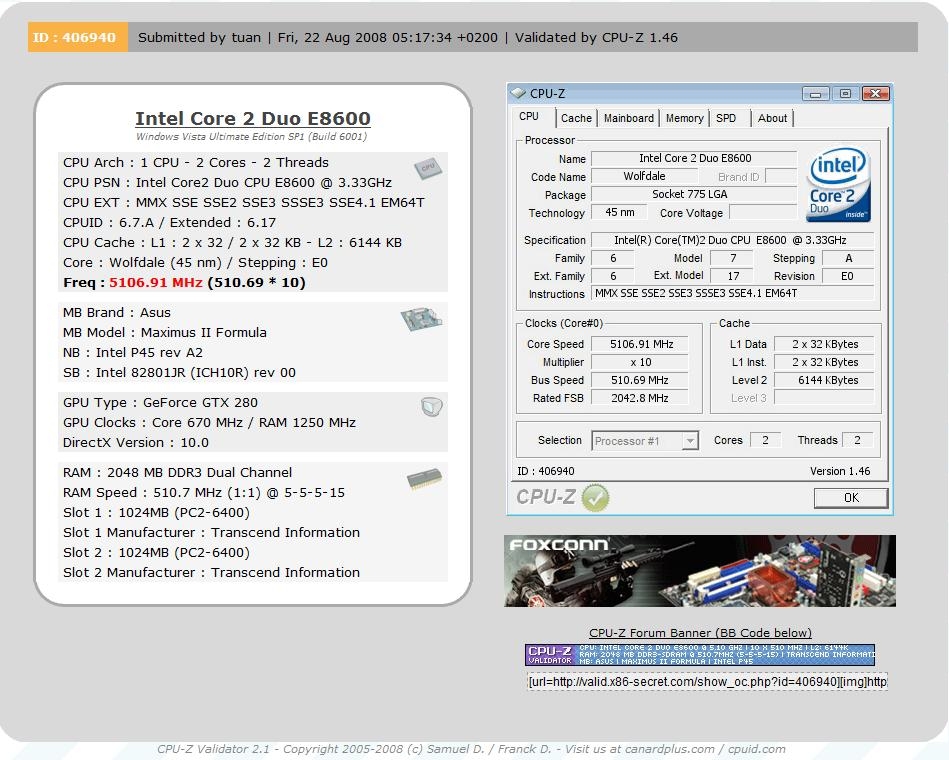Click the Intel Core 2 Duo logo
The height and width of the screenshot is (760, 949).
838,185
